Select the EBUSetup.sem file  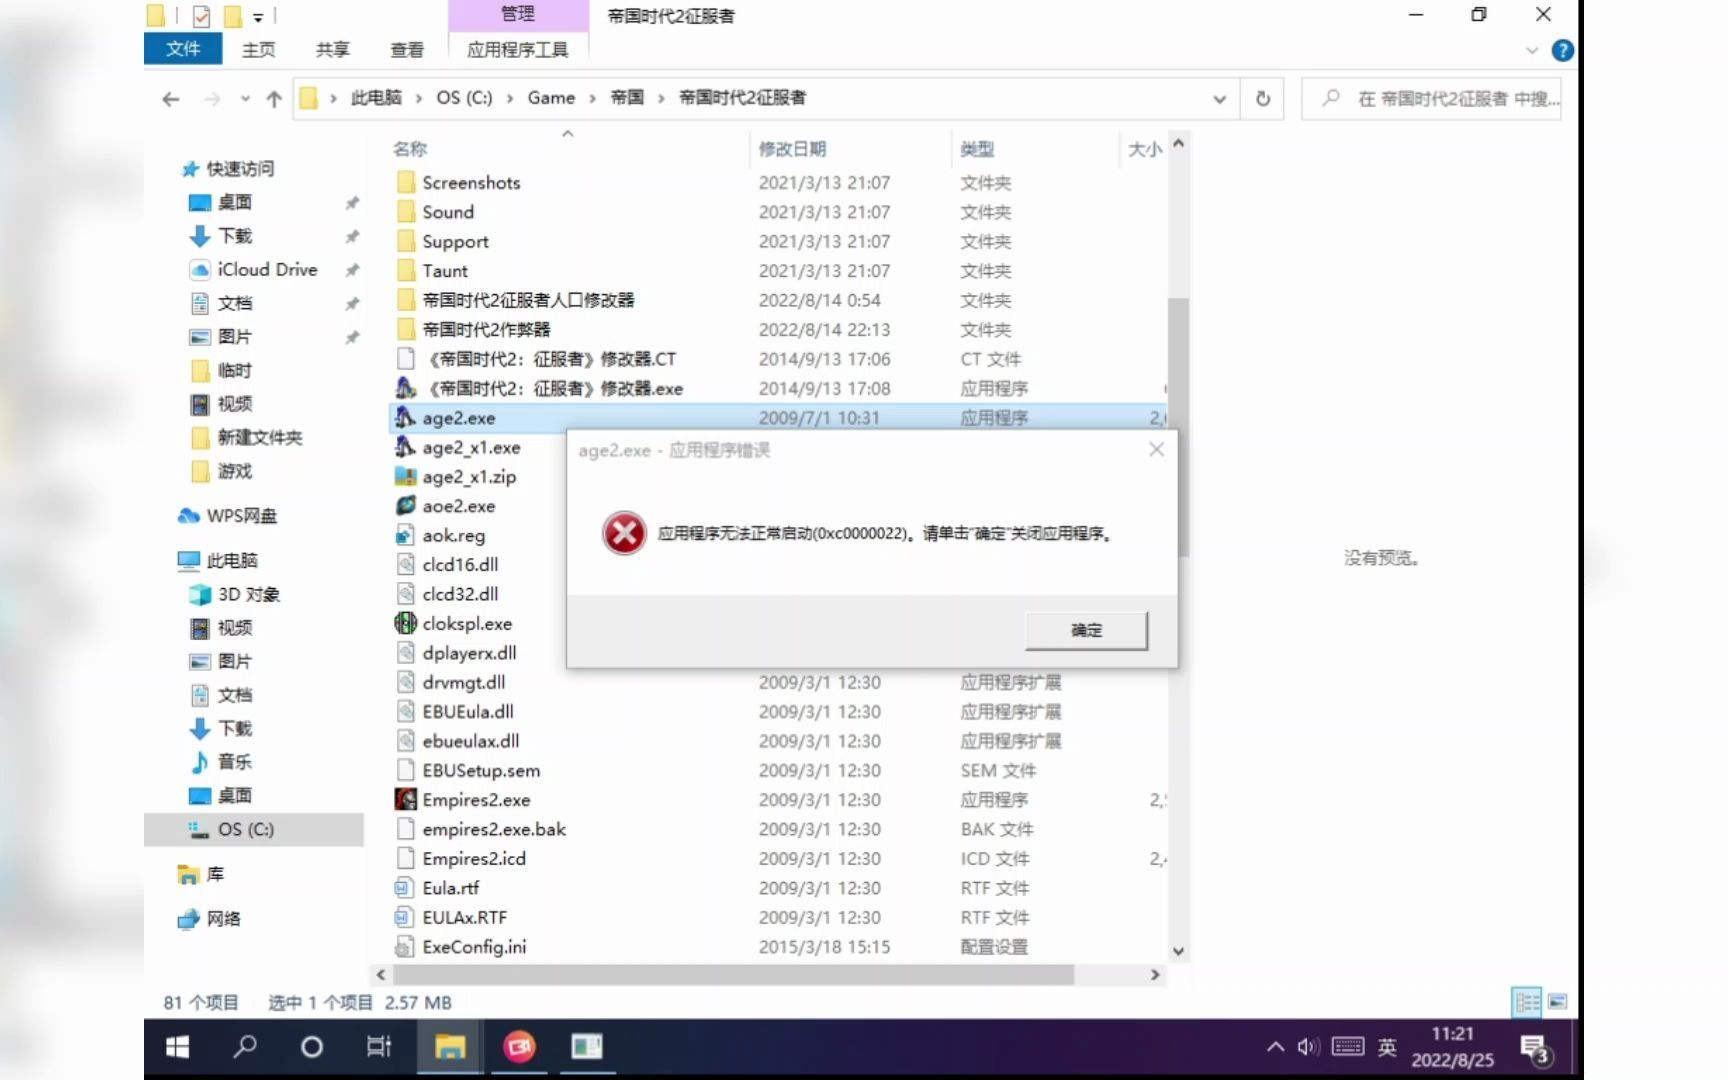coord(480,770)
